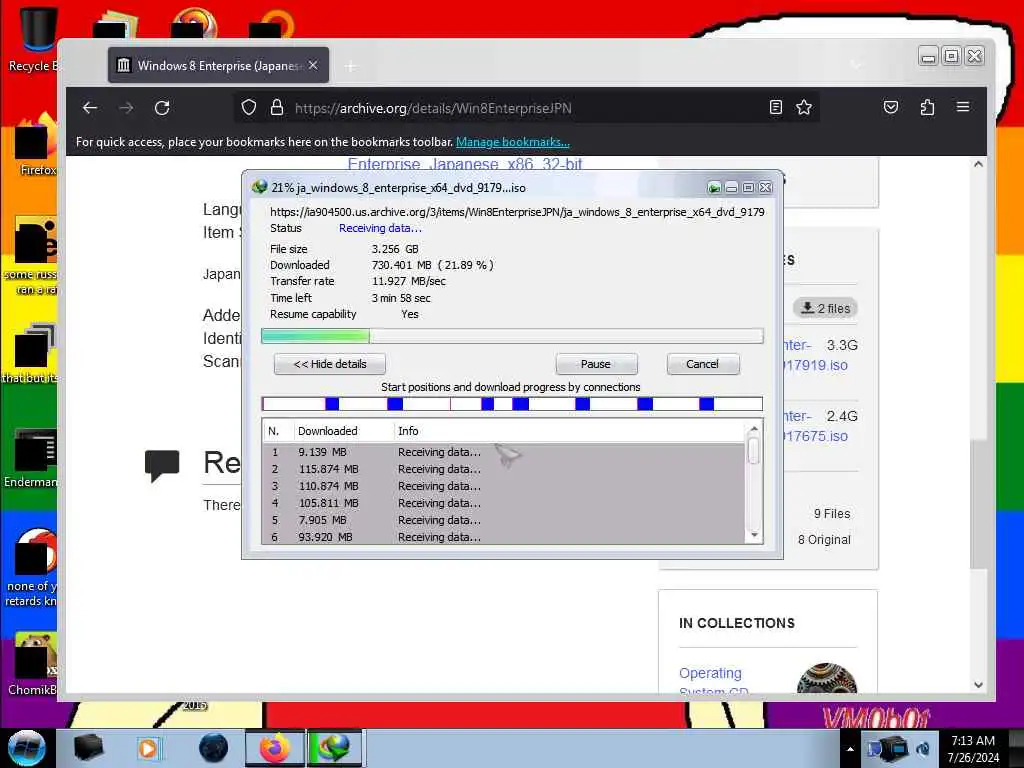Open the Pocket save icon
The image size is (1024, 768).
pos(891,107)
